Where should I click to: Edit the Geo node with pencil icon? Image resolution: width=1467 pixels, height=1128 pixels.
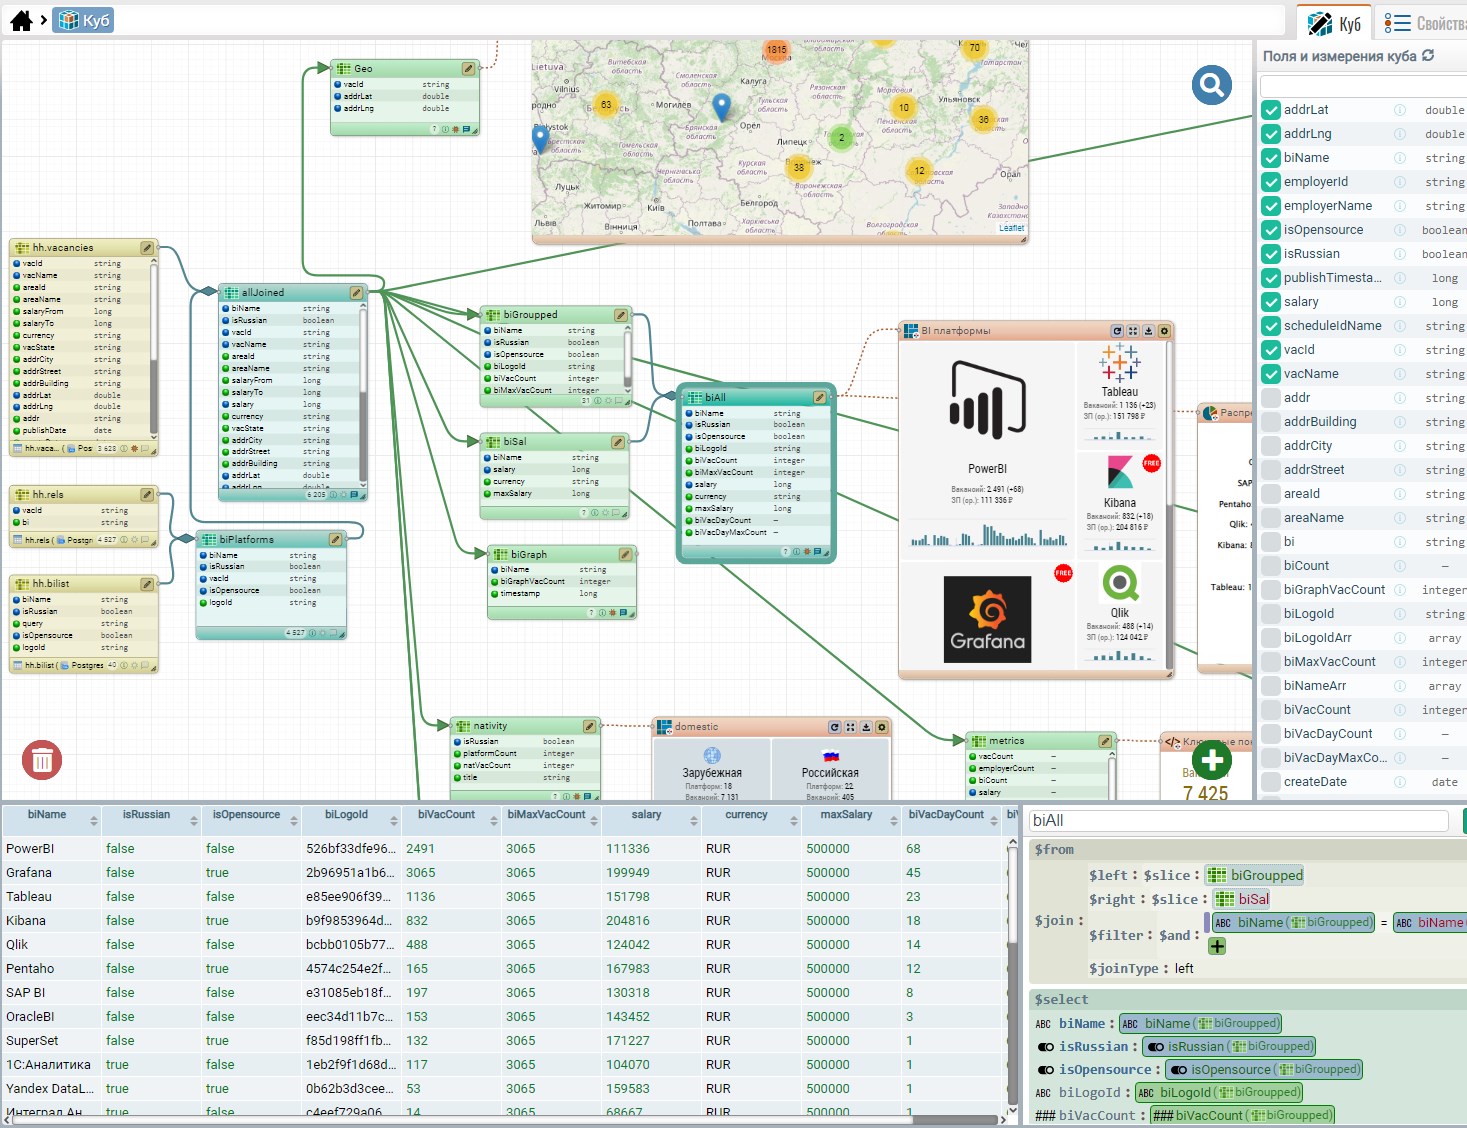tap(468, 68)
